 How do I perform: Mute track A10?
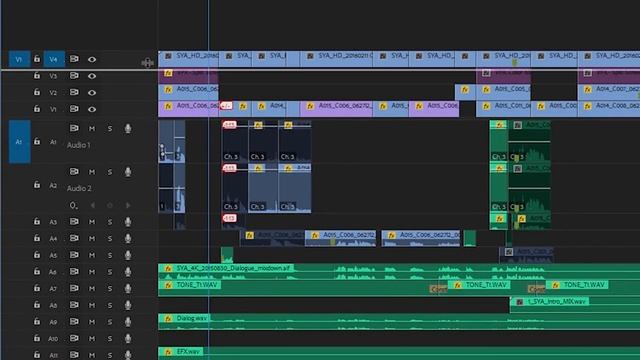[x=92, y=339]
